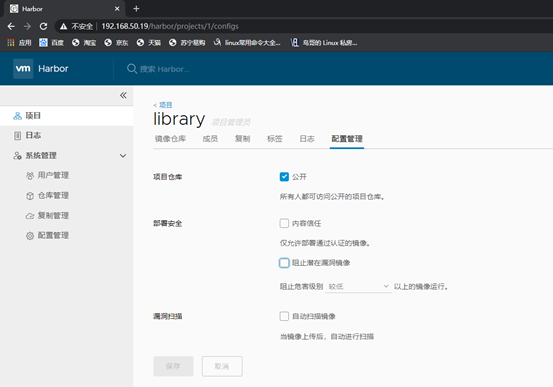Click the 保存 save button
553x387 pixels.
pos(174,366)
